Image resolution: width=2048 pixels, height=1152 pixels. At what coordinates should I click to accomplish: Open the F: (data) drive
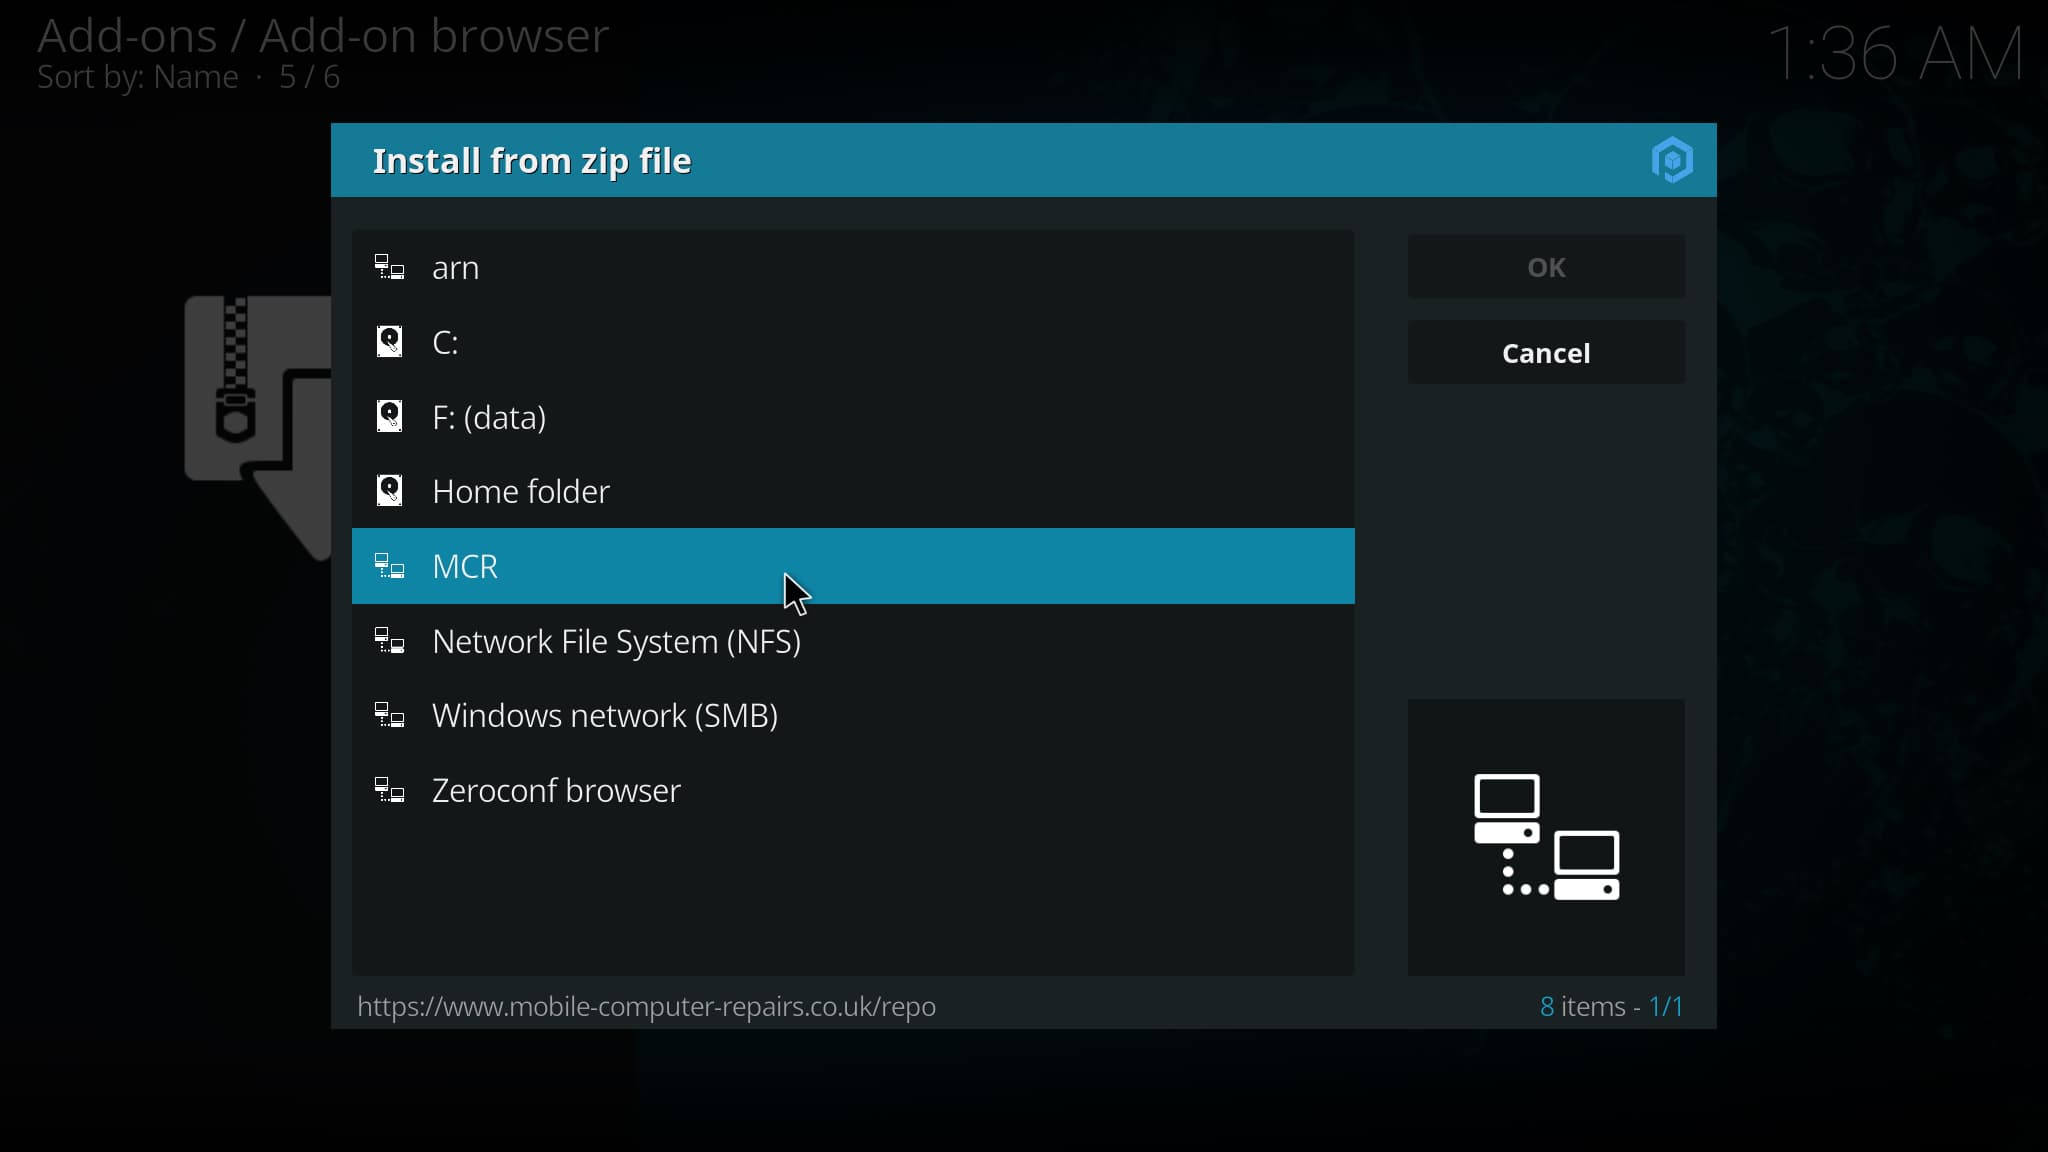pos(853,416)
